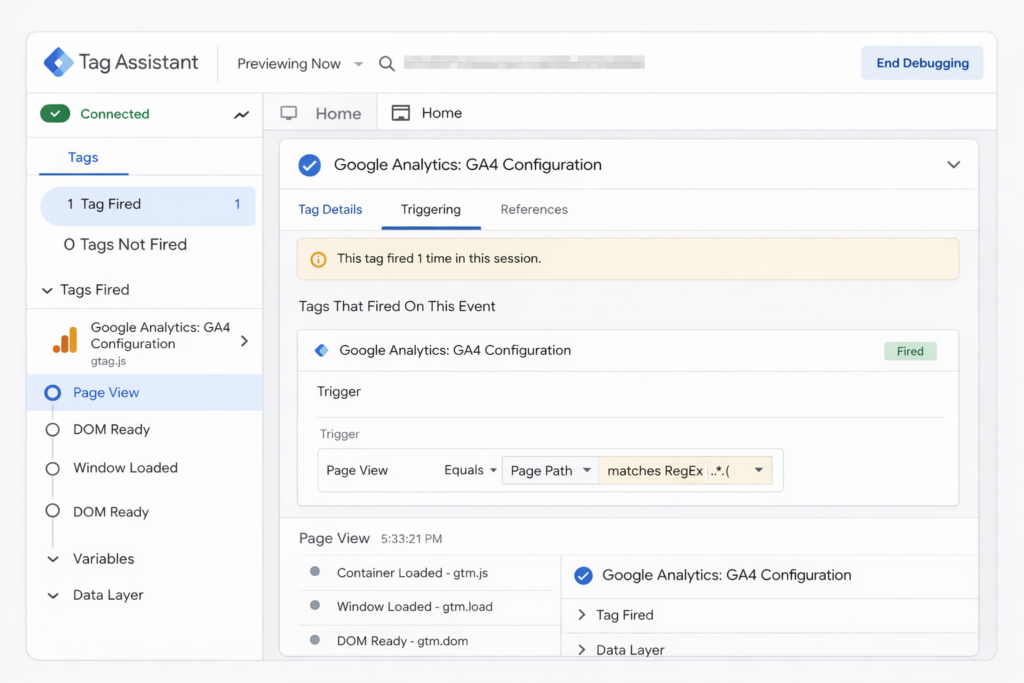
Task: Select the second DOM Ready event circle
Action: (x=53, y=511)
